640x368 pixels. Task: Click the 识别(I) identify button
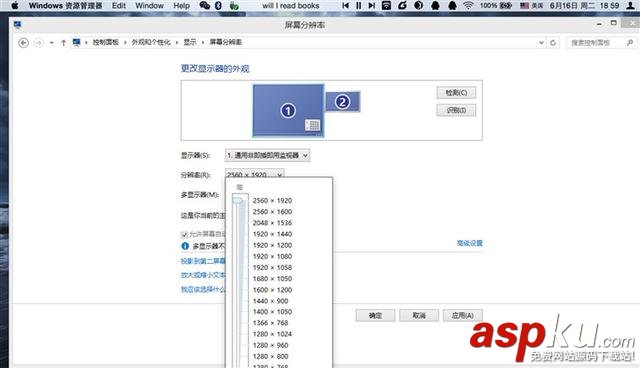click(x=456, y=110)
